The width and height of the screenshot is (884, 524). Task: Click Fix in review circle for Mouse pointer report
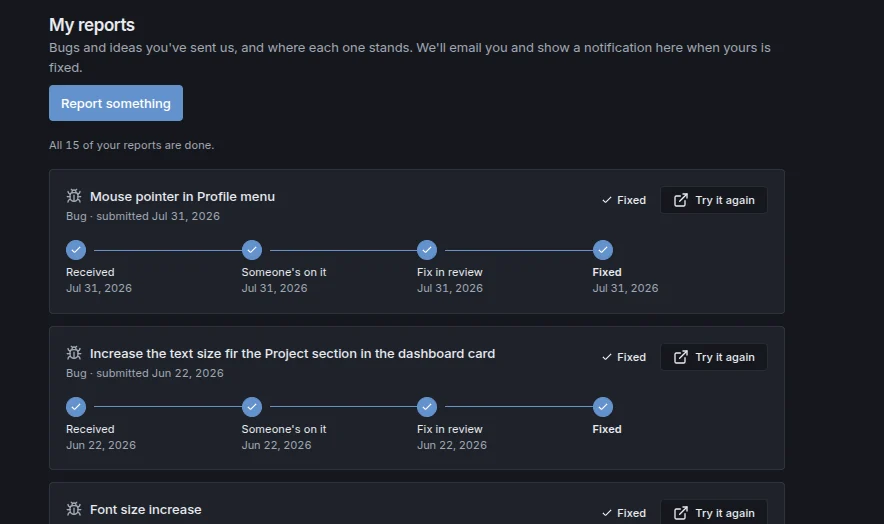tap(427, 250)
